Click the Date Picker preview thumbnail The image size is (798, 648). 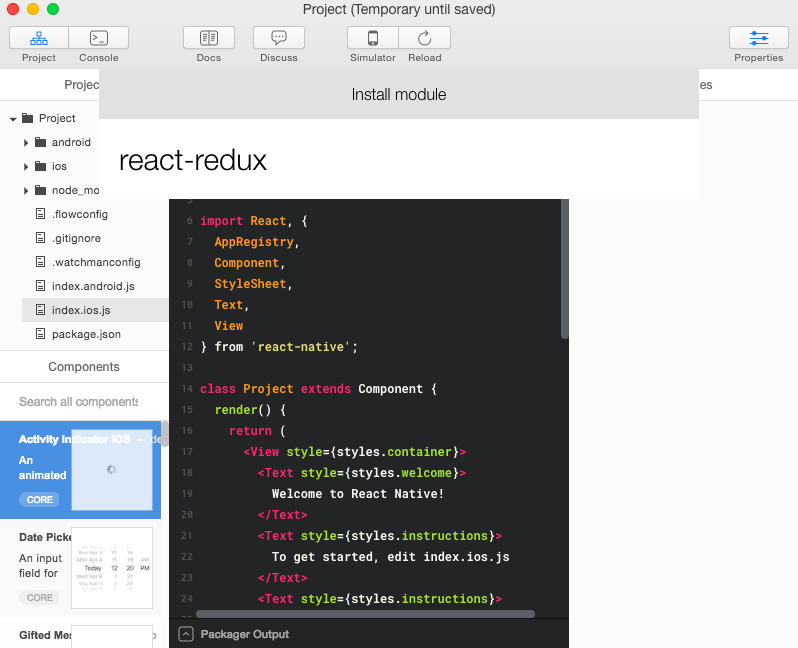click(112, 568)
